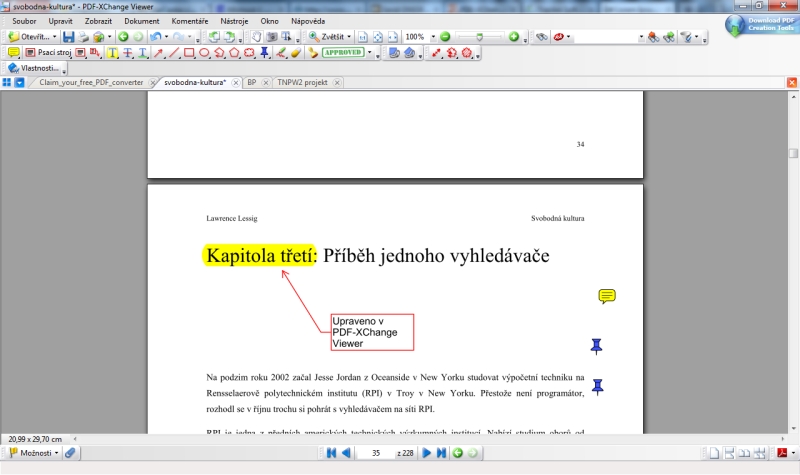The image size is (800, 475).
Task: Click the green zoom out minus button
Action: [x=445, y=37]
